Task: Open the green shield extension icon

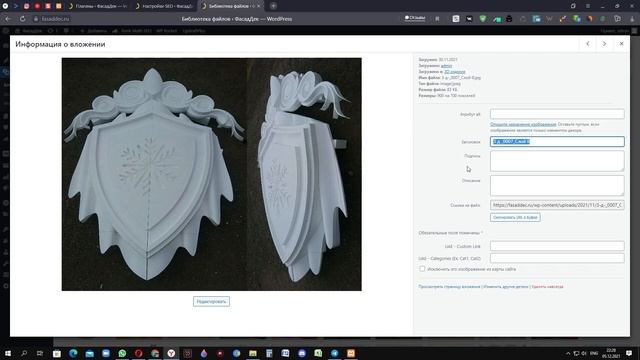Action: (483, 19)
